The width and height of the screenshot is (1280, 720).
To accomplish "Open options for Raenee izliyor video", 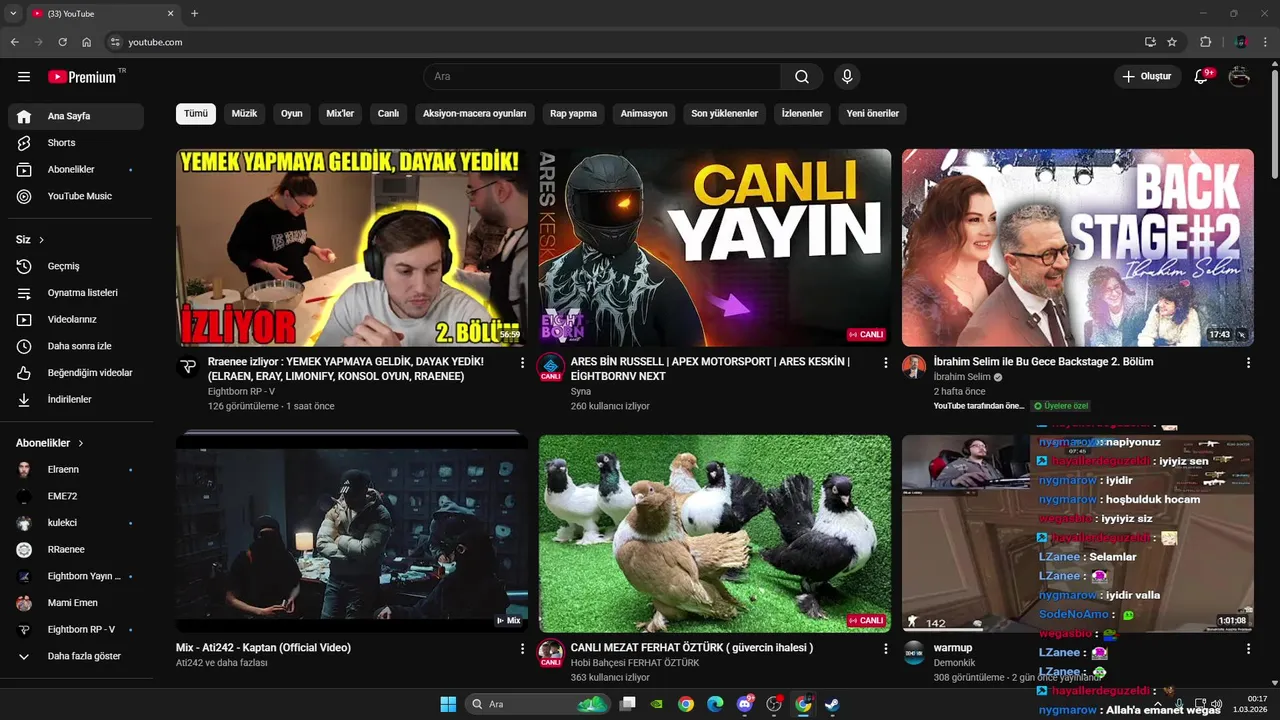I will [x=522, y=363].
